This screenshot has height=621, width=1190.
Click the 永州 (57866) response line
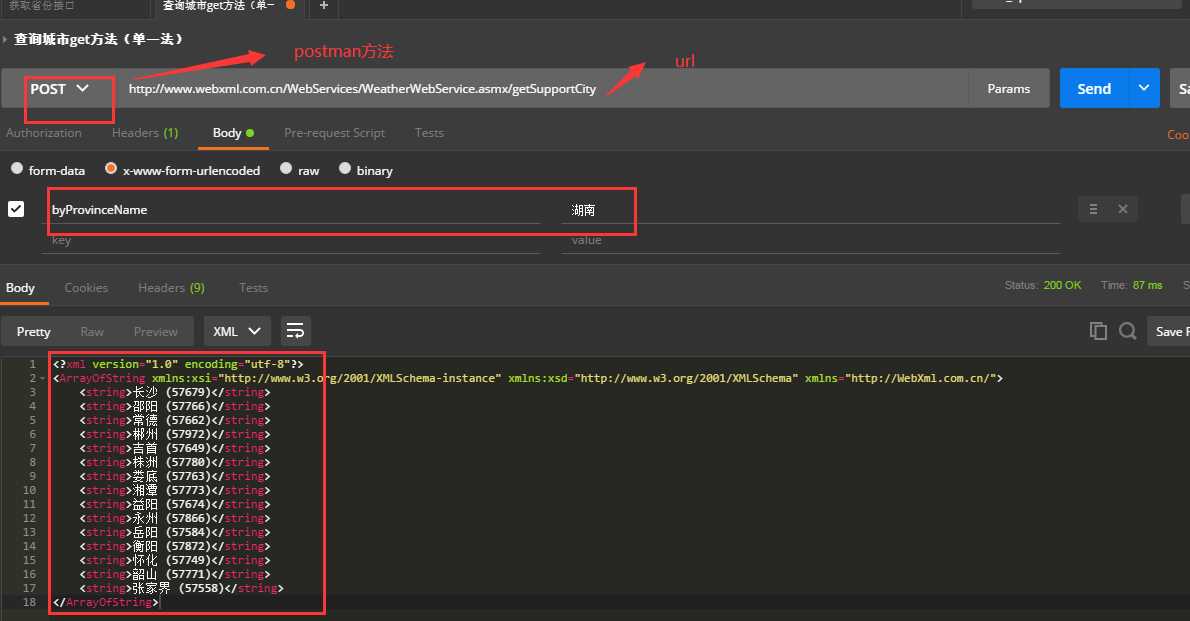pos(175,518)
